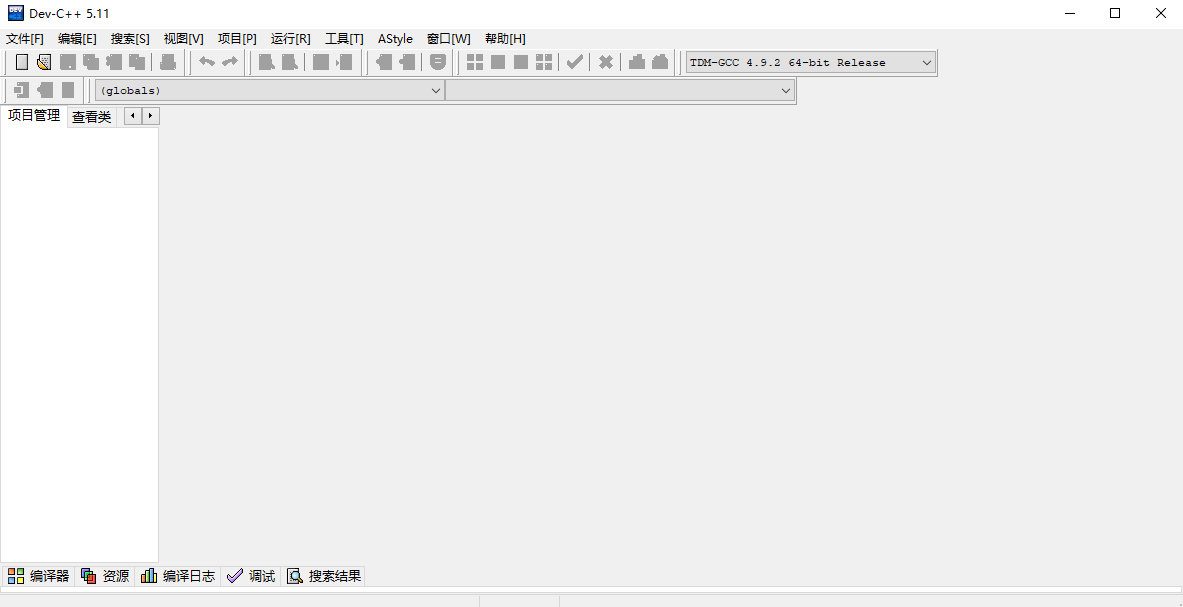The height and width of the screenshot is (607, 1183).
Task: Click the Delete profiling information icon
Action: point(660,62)
